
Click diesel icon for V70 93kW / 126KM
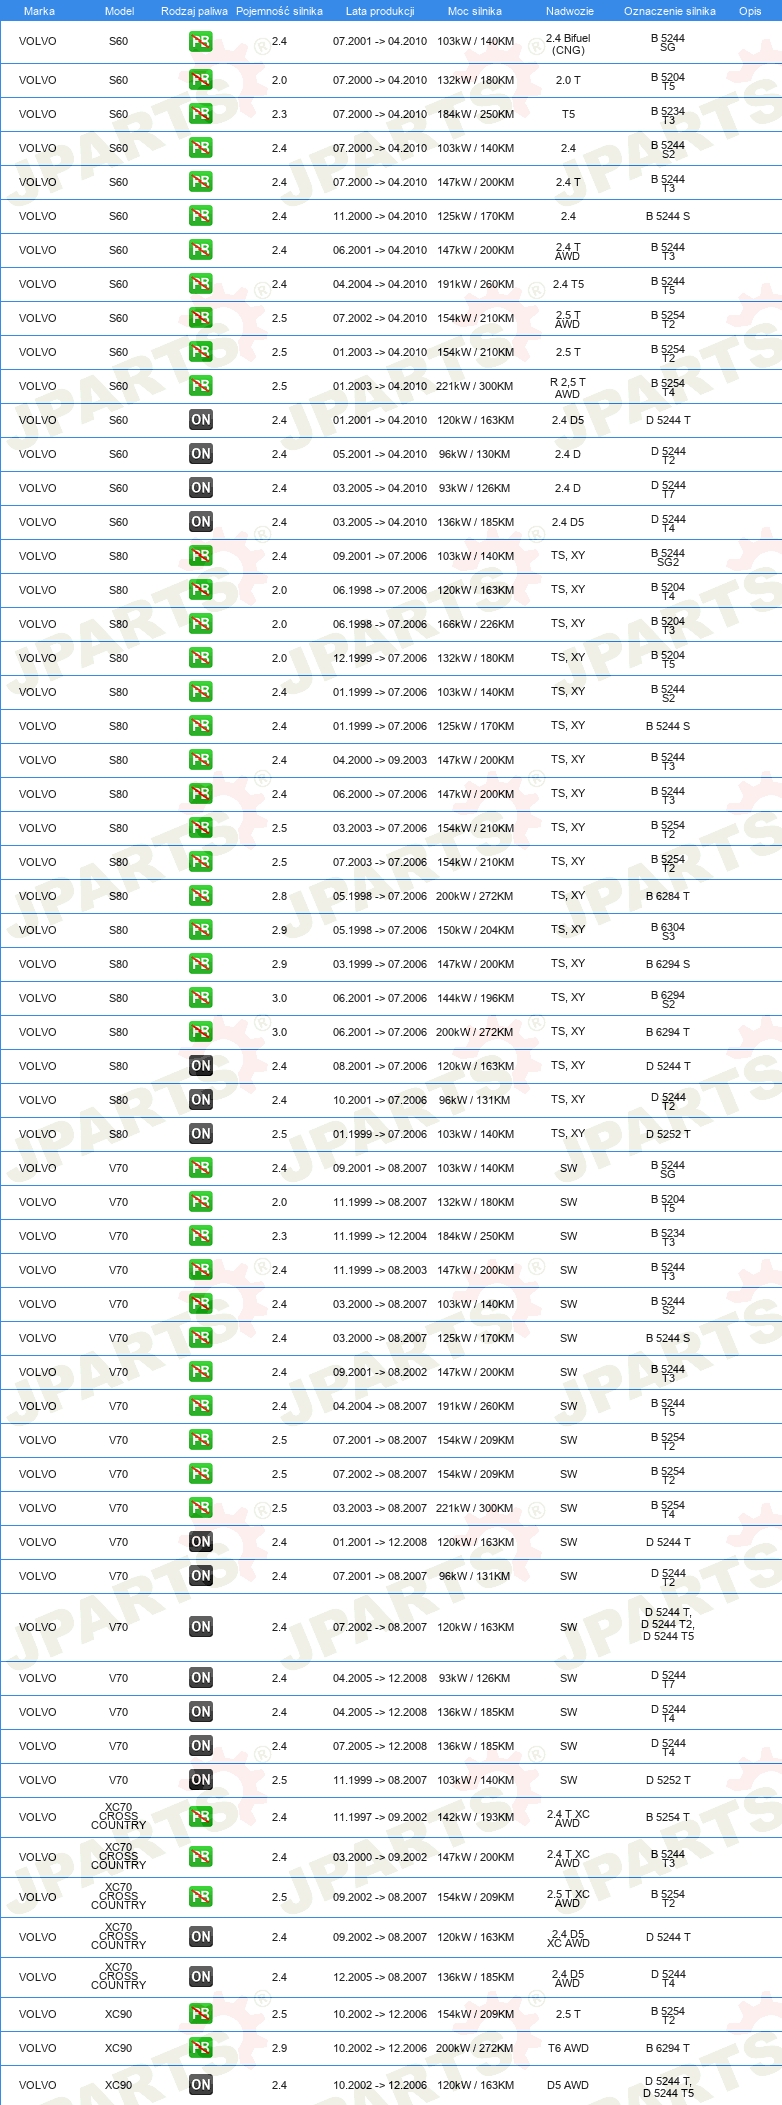pos(201,1678)
